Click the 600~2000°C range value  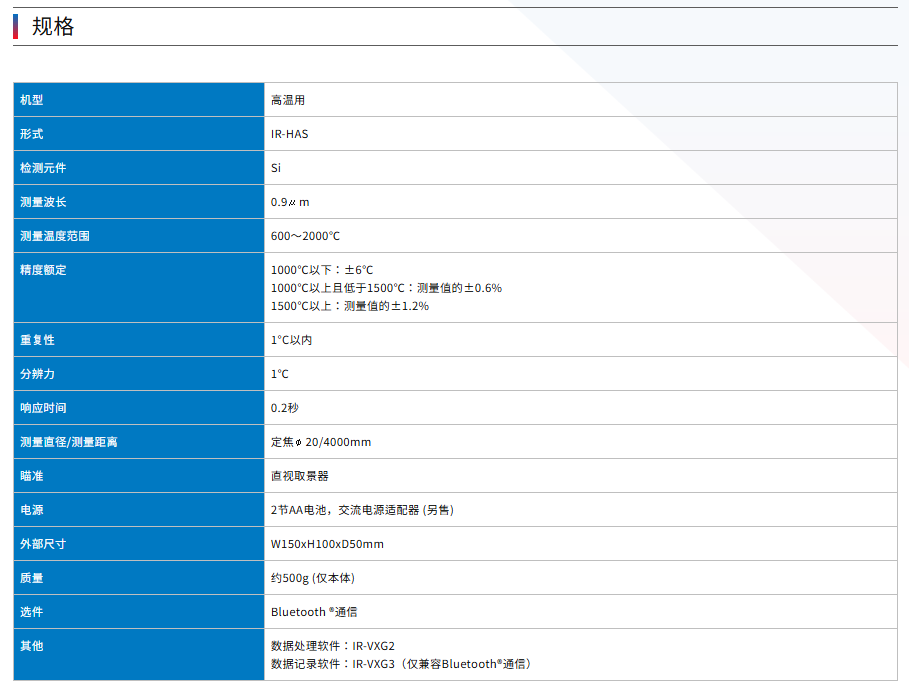click(305, 236)
